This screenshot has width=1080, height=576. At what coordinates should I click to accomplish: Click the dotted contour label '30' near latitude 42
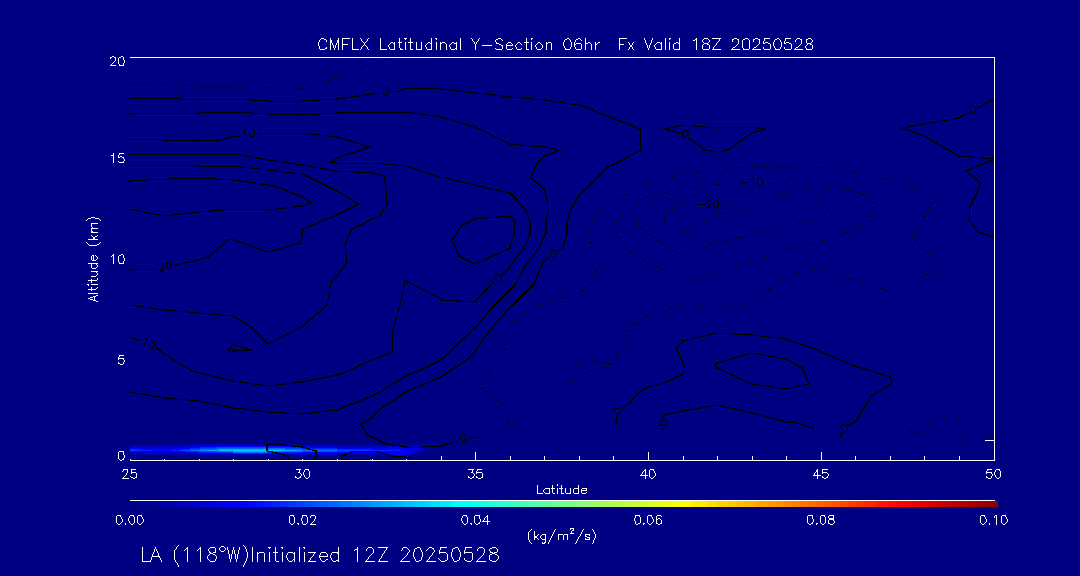coord(712,204)
